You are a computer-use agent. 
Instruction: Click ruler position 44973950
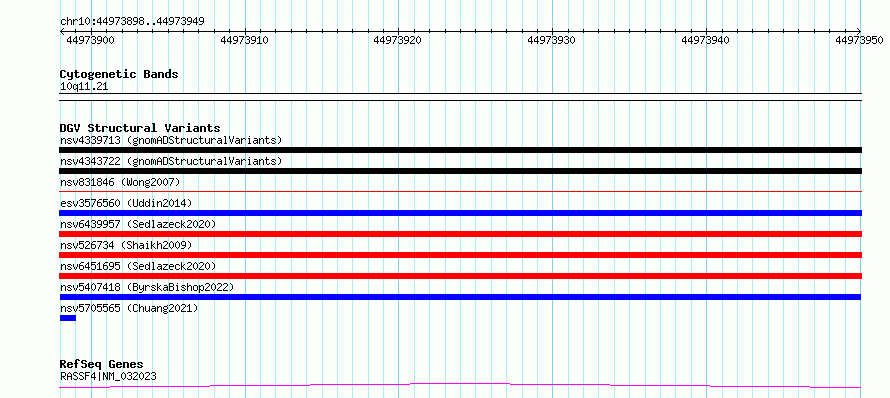point(859,40)
